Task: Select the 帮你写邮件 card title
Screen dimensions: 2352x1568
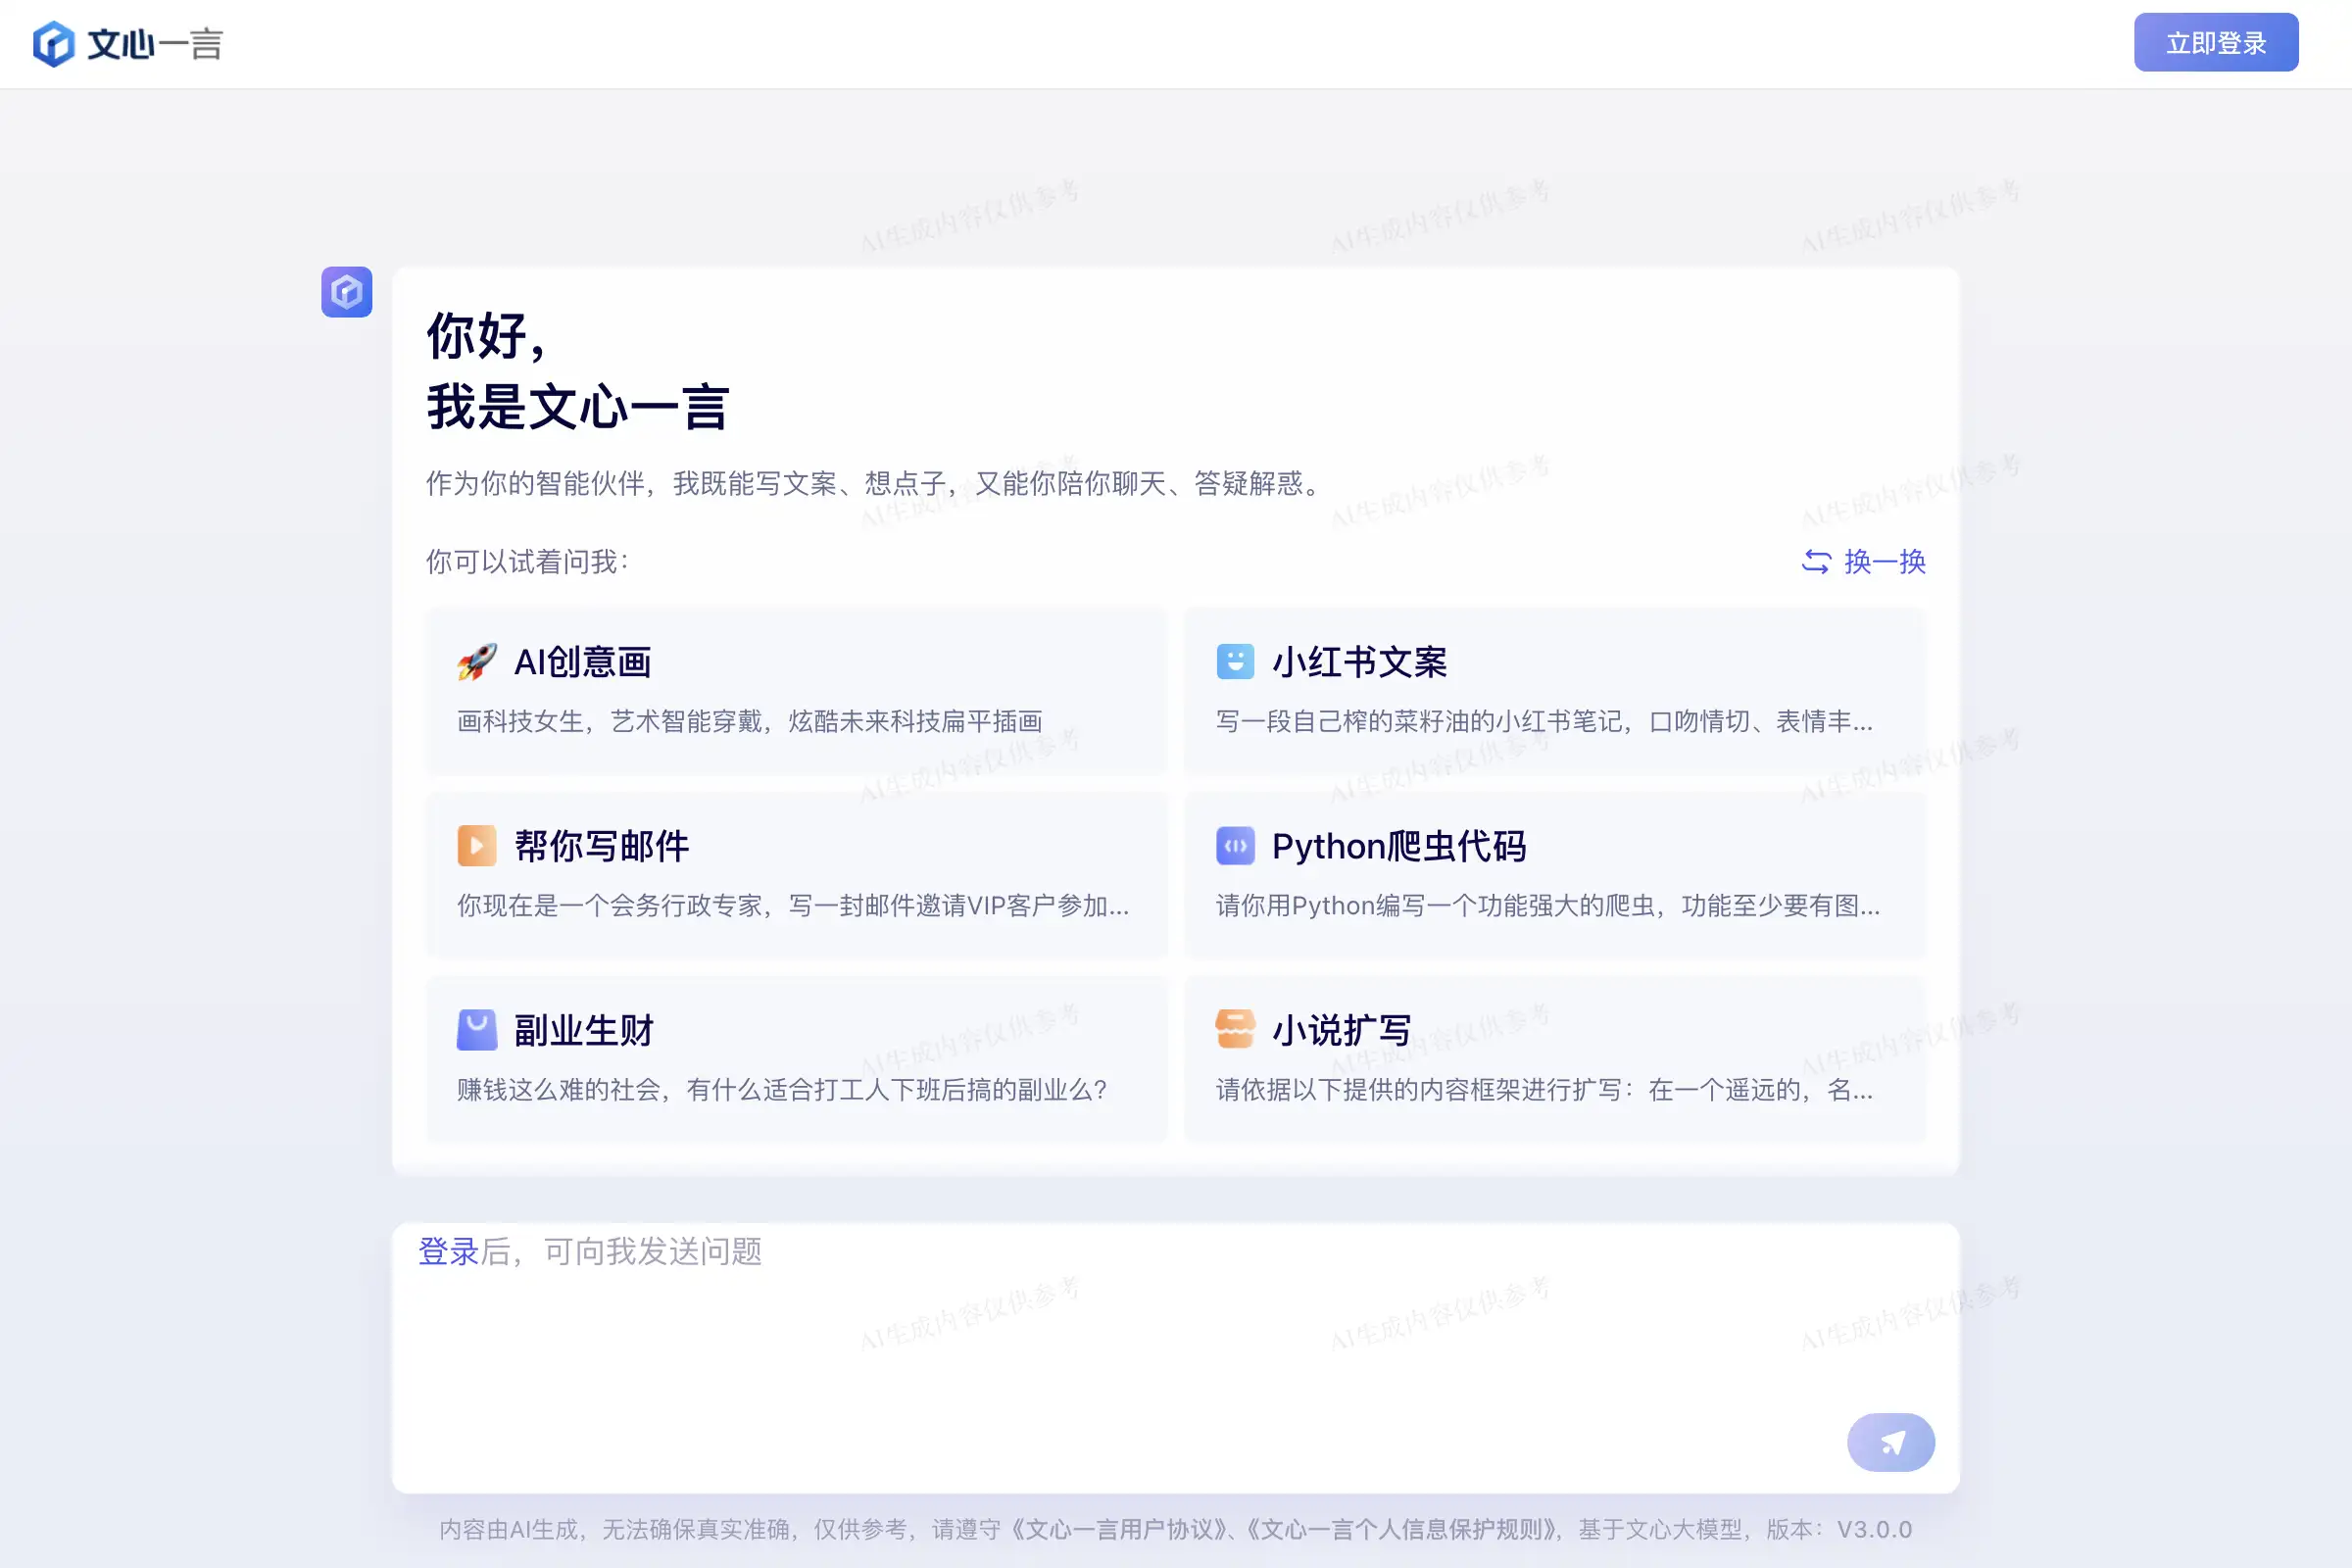Action: point(602,846)
